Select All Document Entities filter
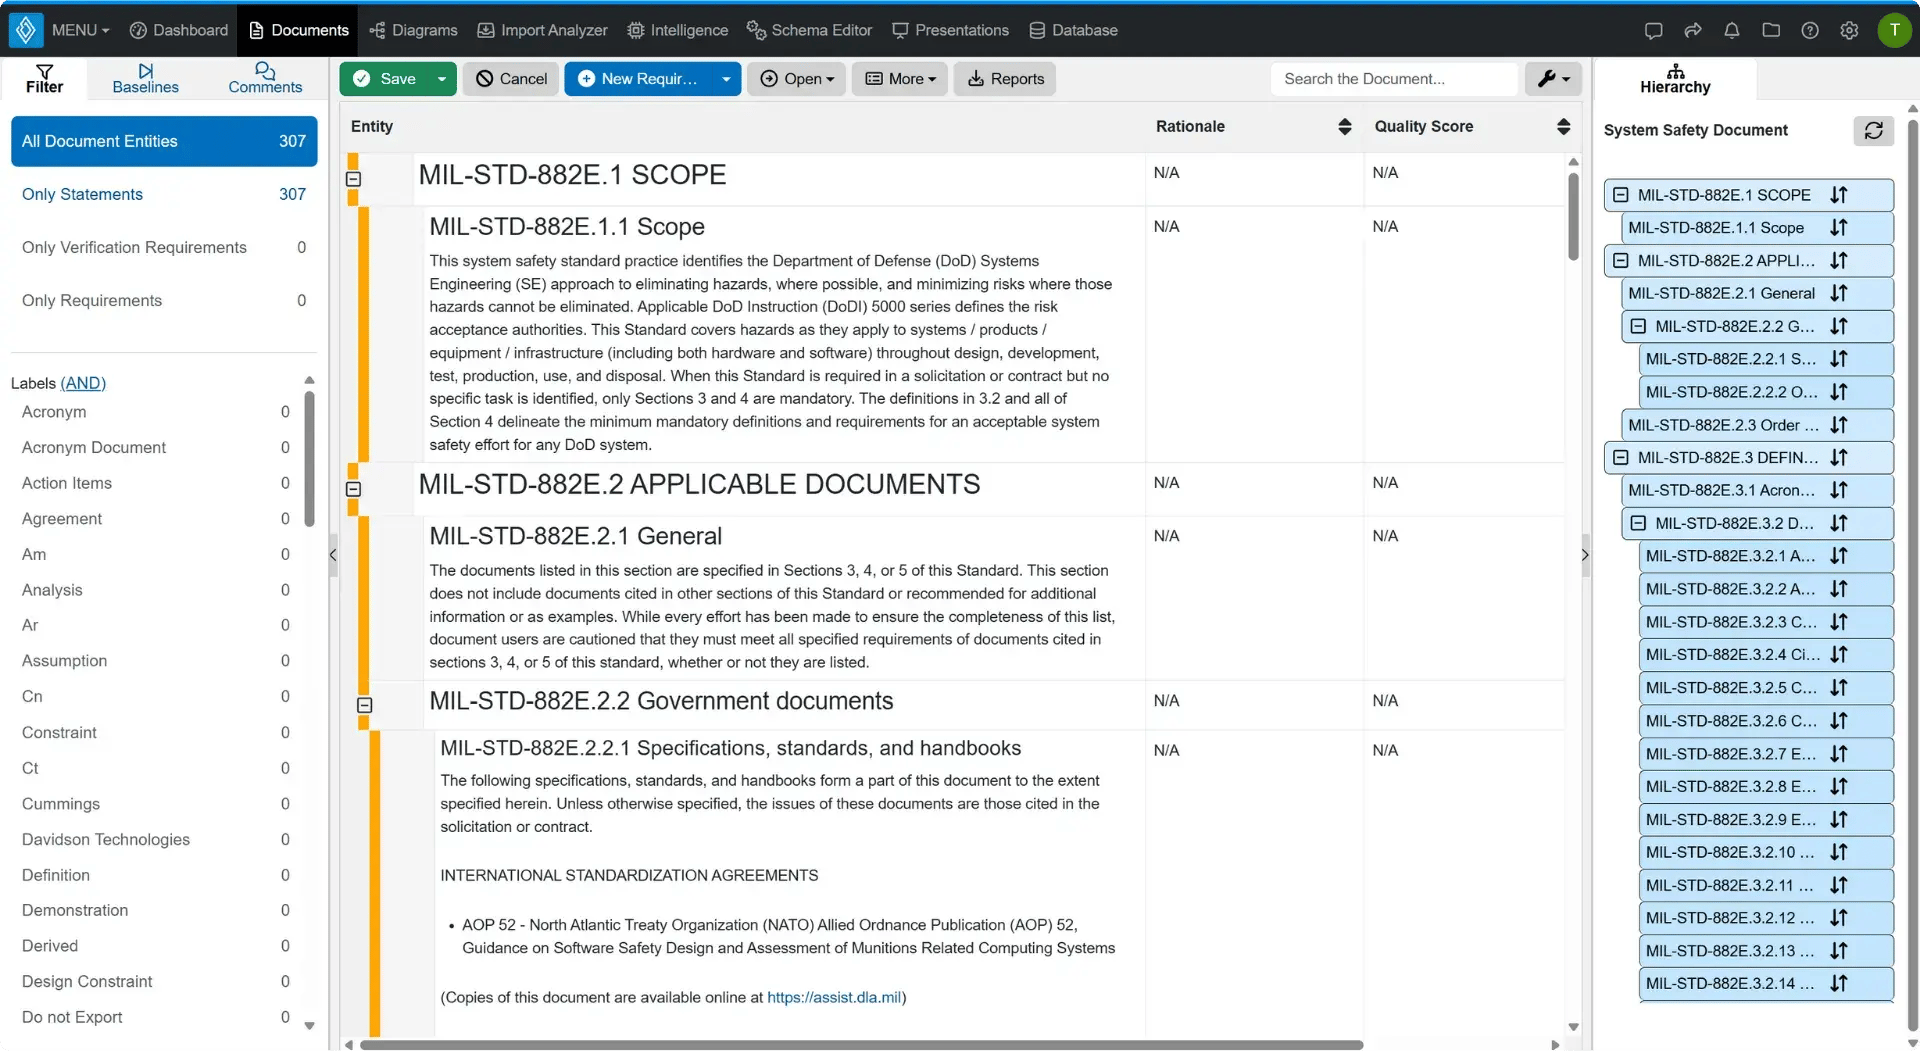The height and width of the screenshot is (1051, 1920). [164, 142]
